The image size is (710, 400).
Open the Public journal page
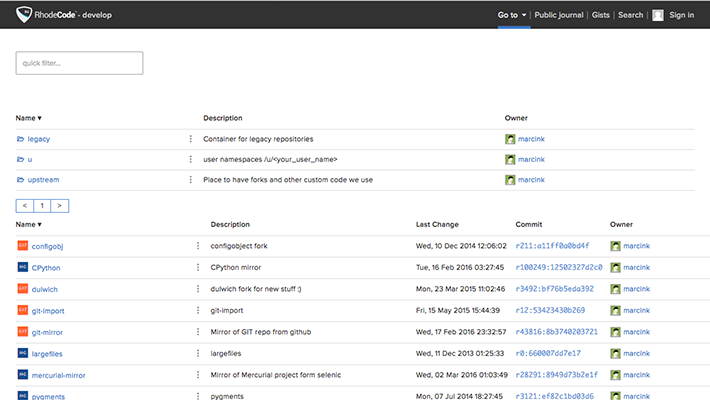pos(559,15)
